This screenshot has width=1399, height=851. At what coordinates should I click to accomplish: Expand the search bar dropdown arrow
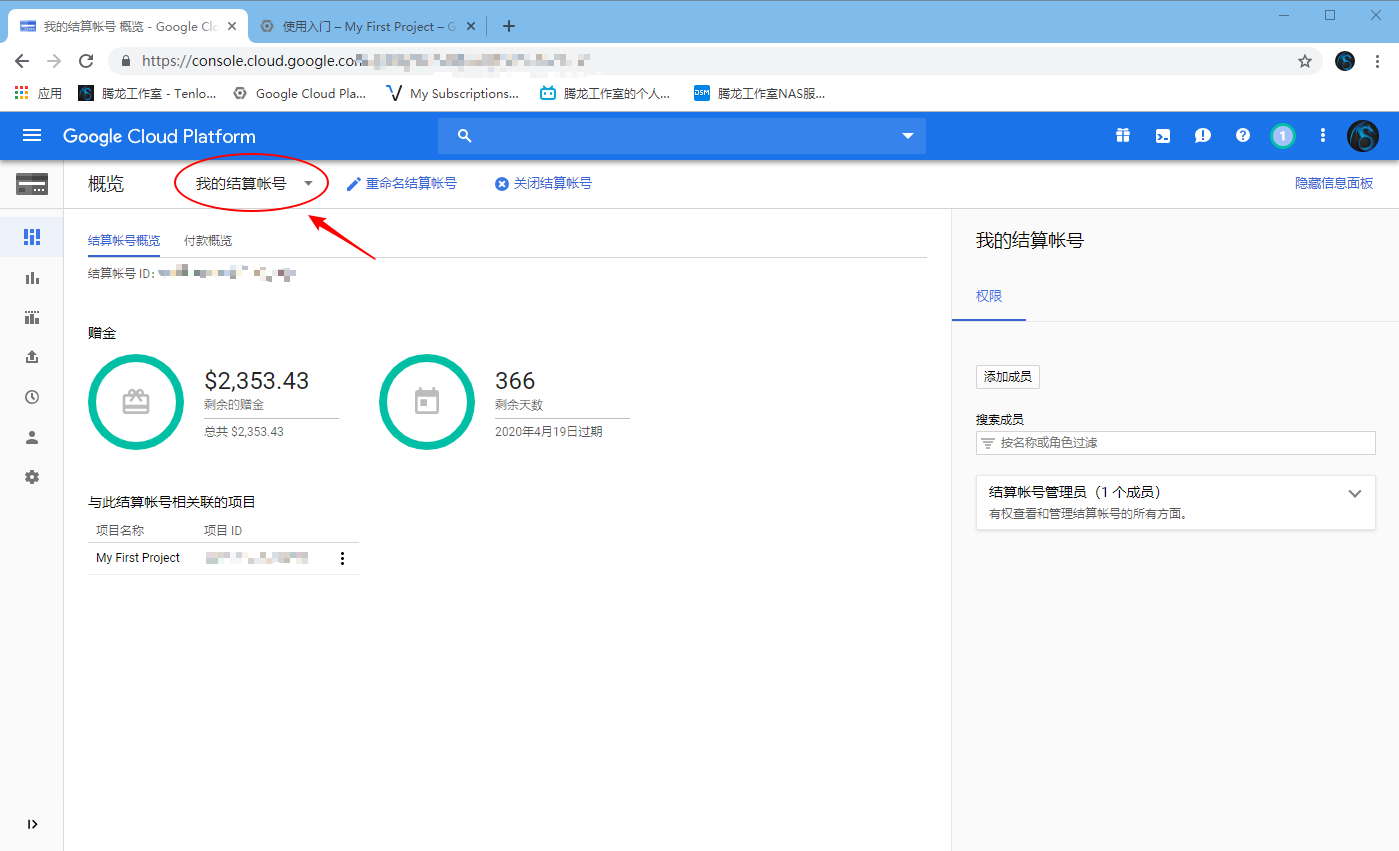click(908, 136)
